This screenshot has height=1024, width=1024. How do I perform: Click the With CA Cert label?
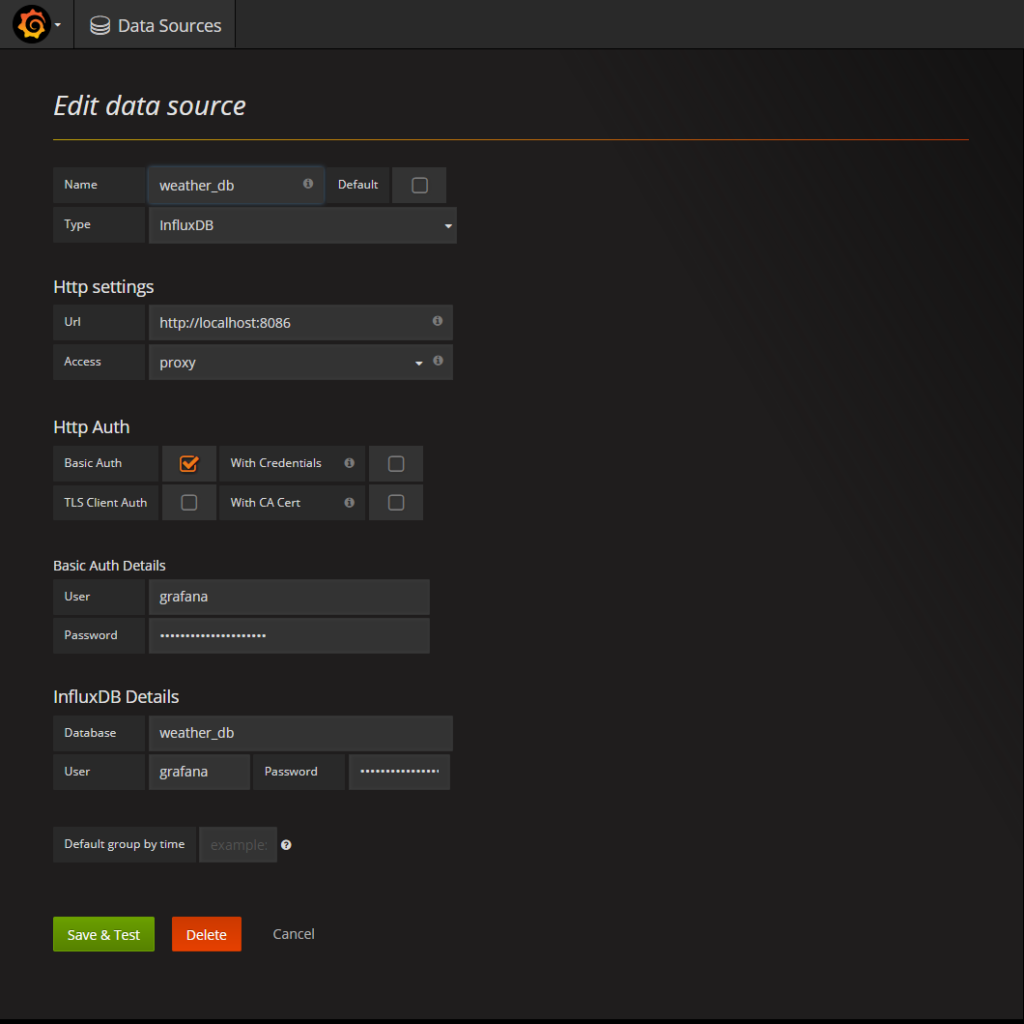pyautogui.click(x=265, y=503)
